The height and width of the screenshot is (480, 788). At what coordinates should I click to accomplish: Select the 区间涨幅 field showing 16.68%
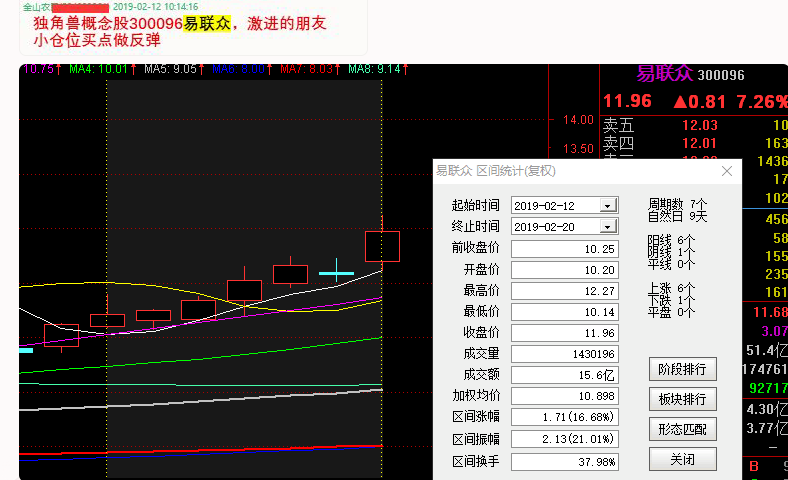(565, 417)
